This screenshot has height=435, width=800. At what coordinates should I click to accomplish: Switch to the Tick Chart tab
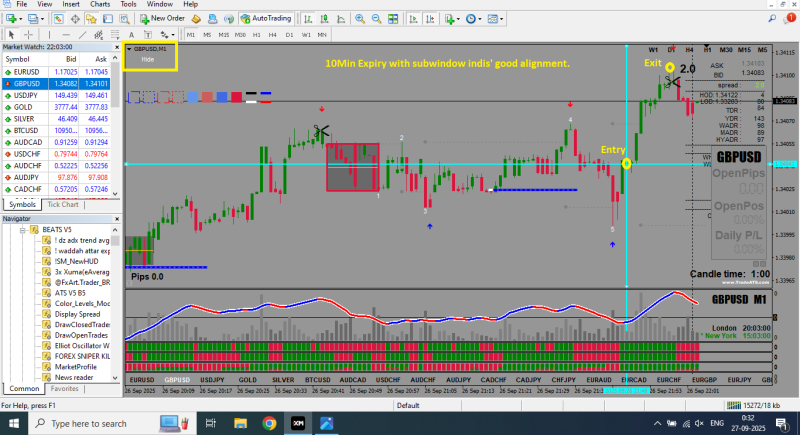click(63, 204)
